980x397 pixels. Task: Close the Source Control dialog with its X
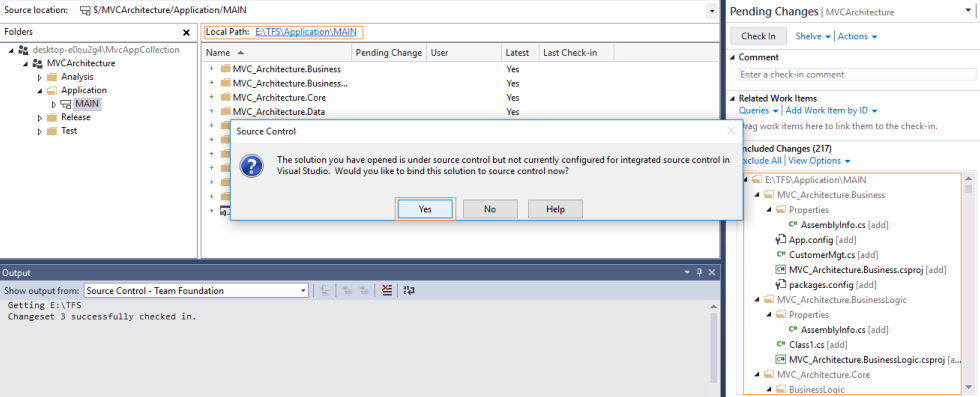[x=731, y=131]
